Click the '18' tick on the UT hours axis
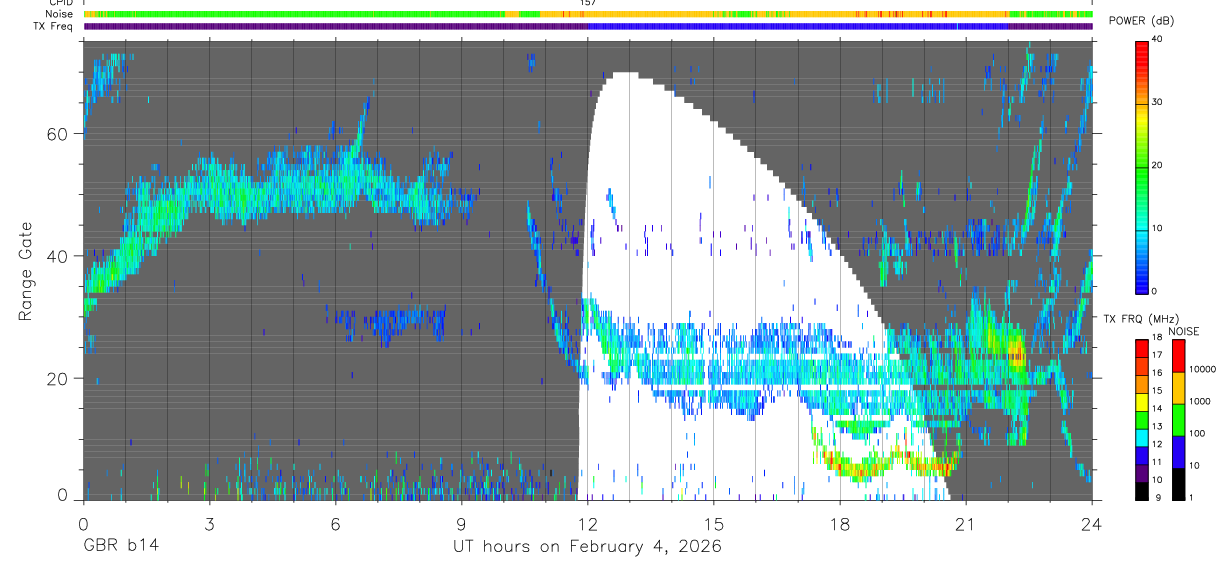The image size is (1228, 567). (840, 523)
